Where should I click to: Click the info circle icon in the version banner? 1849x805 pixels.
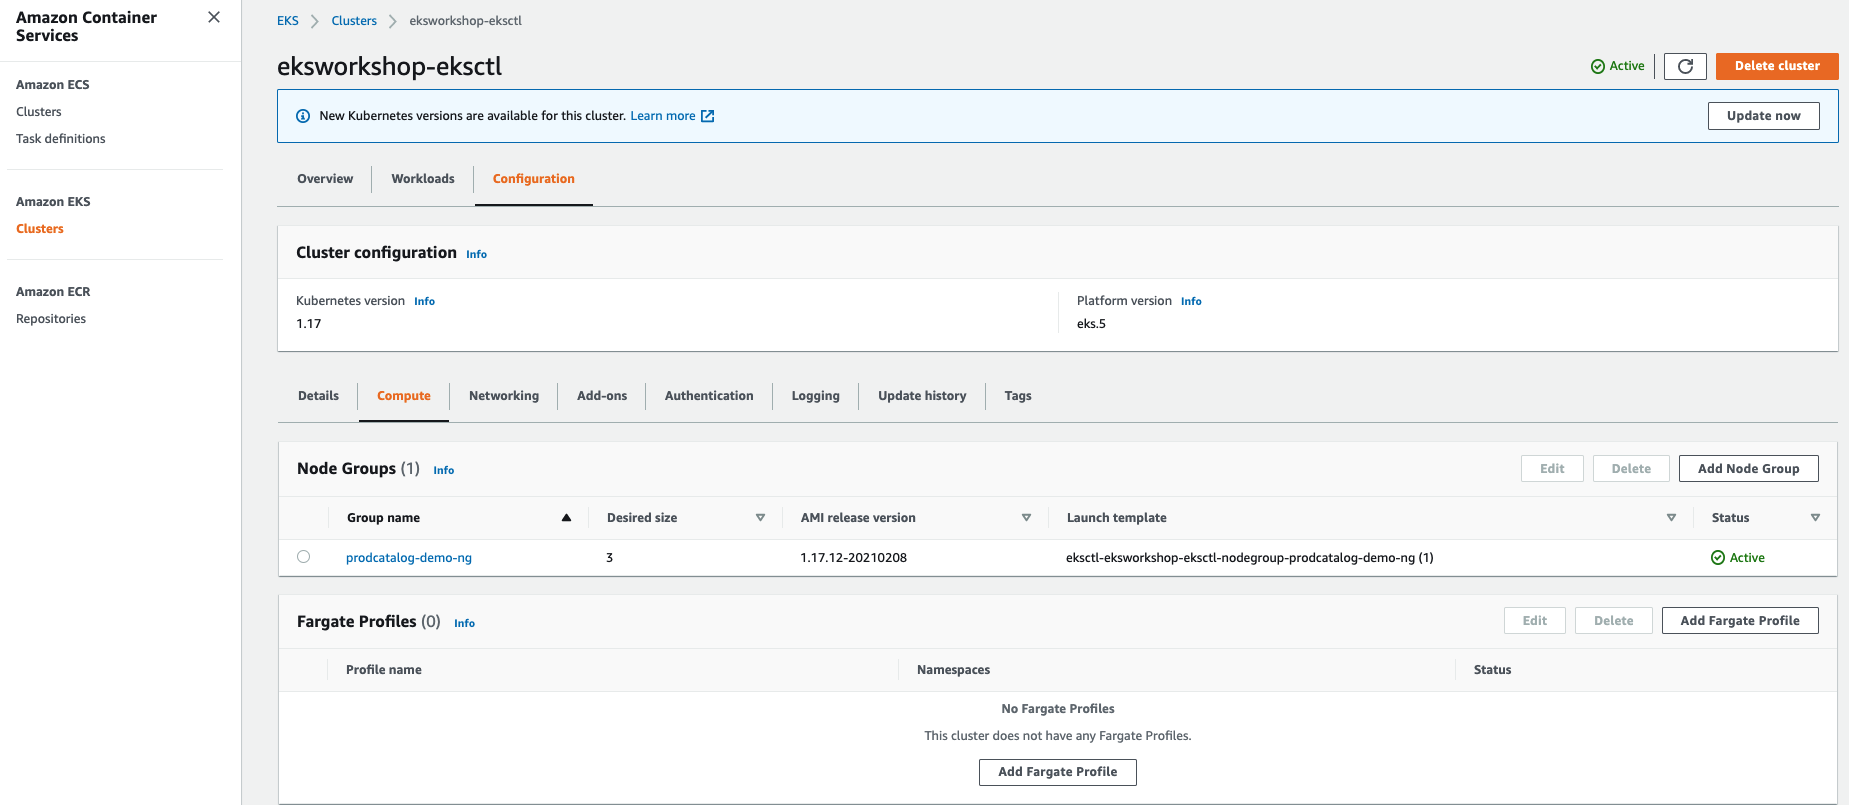[303, 116]
